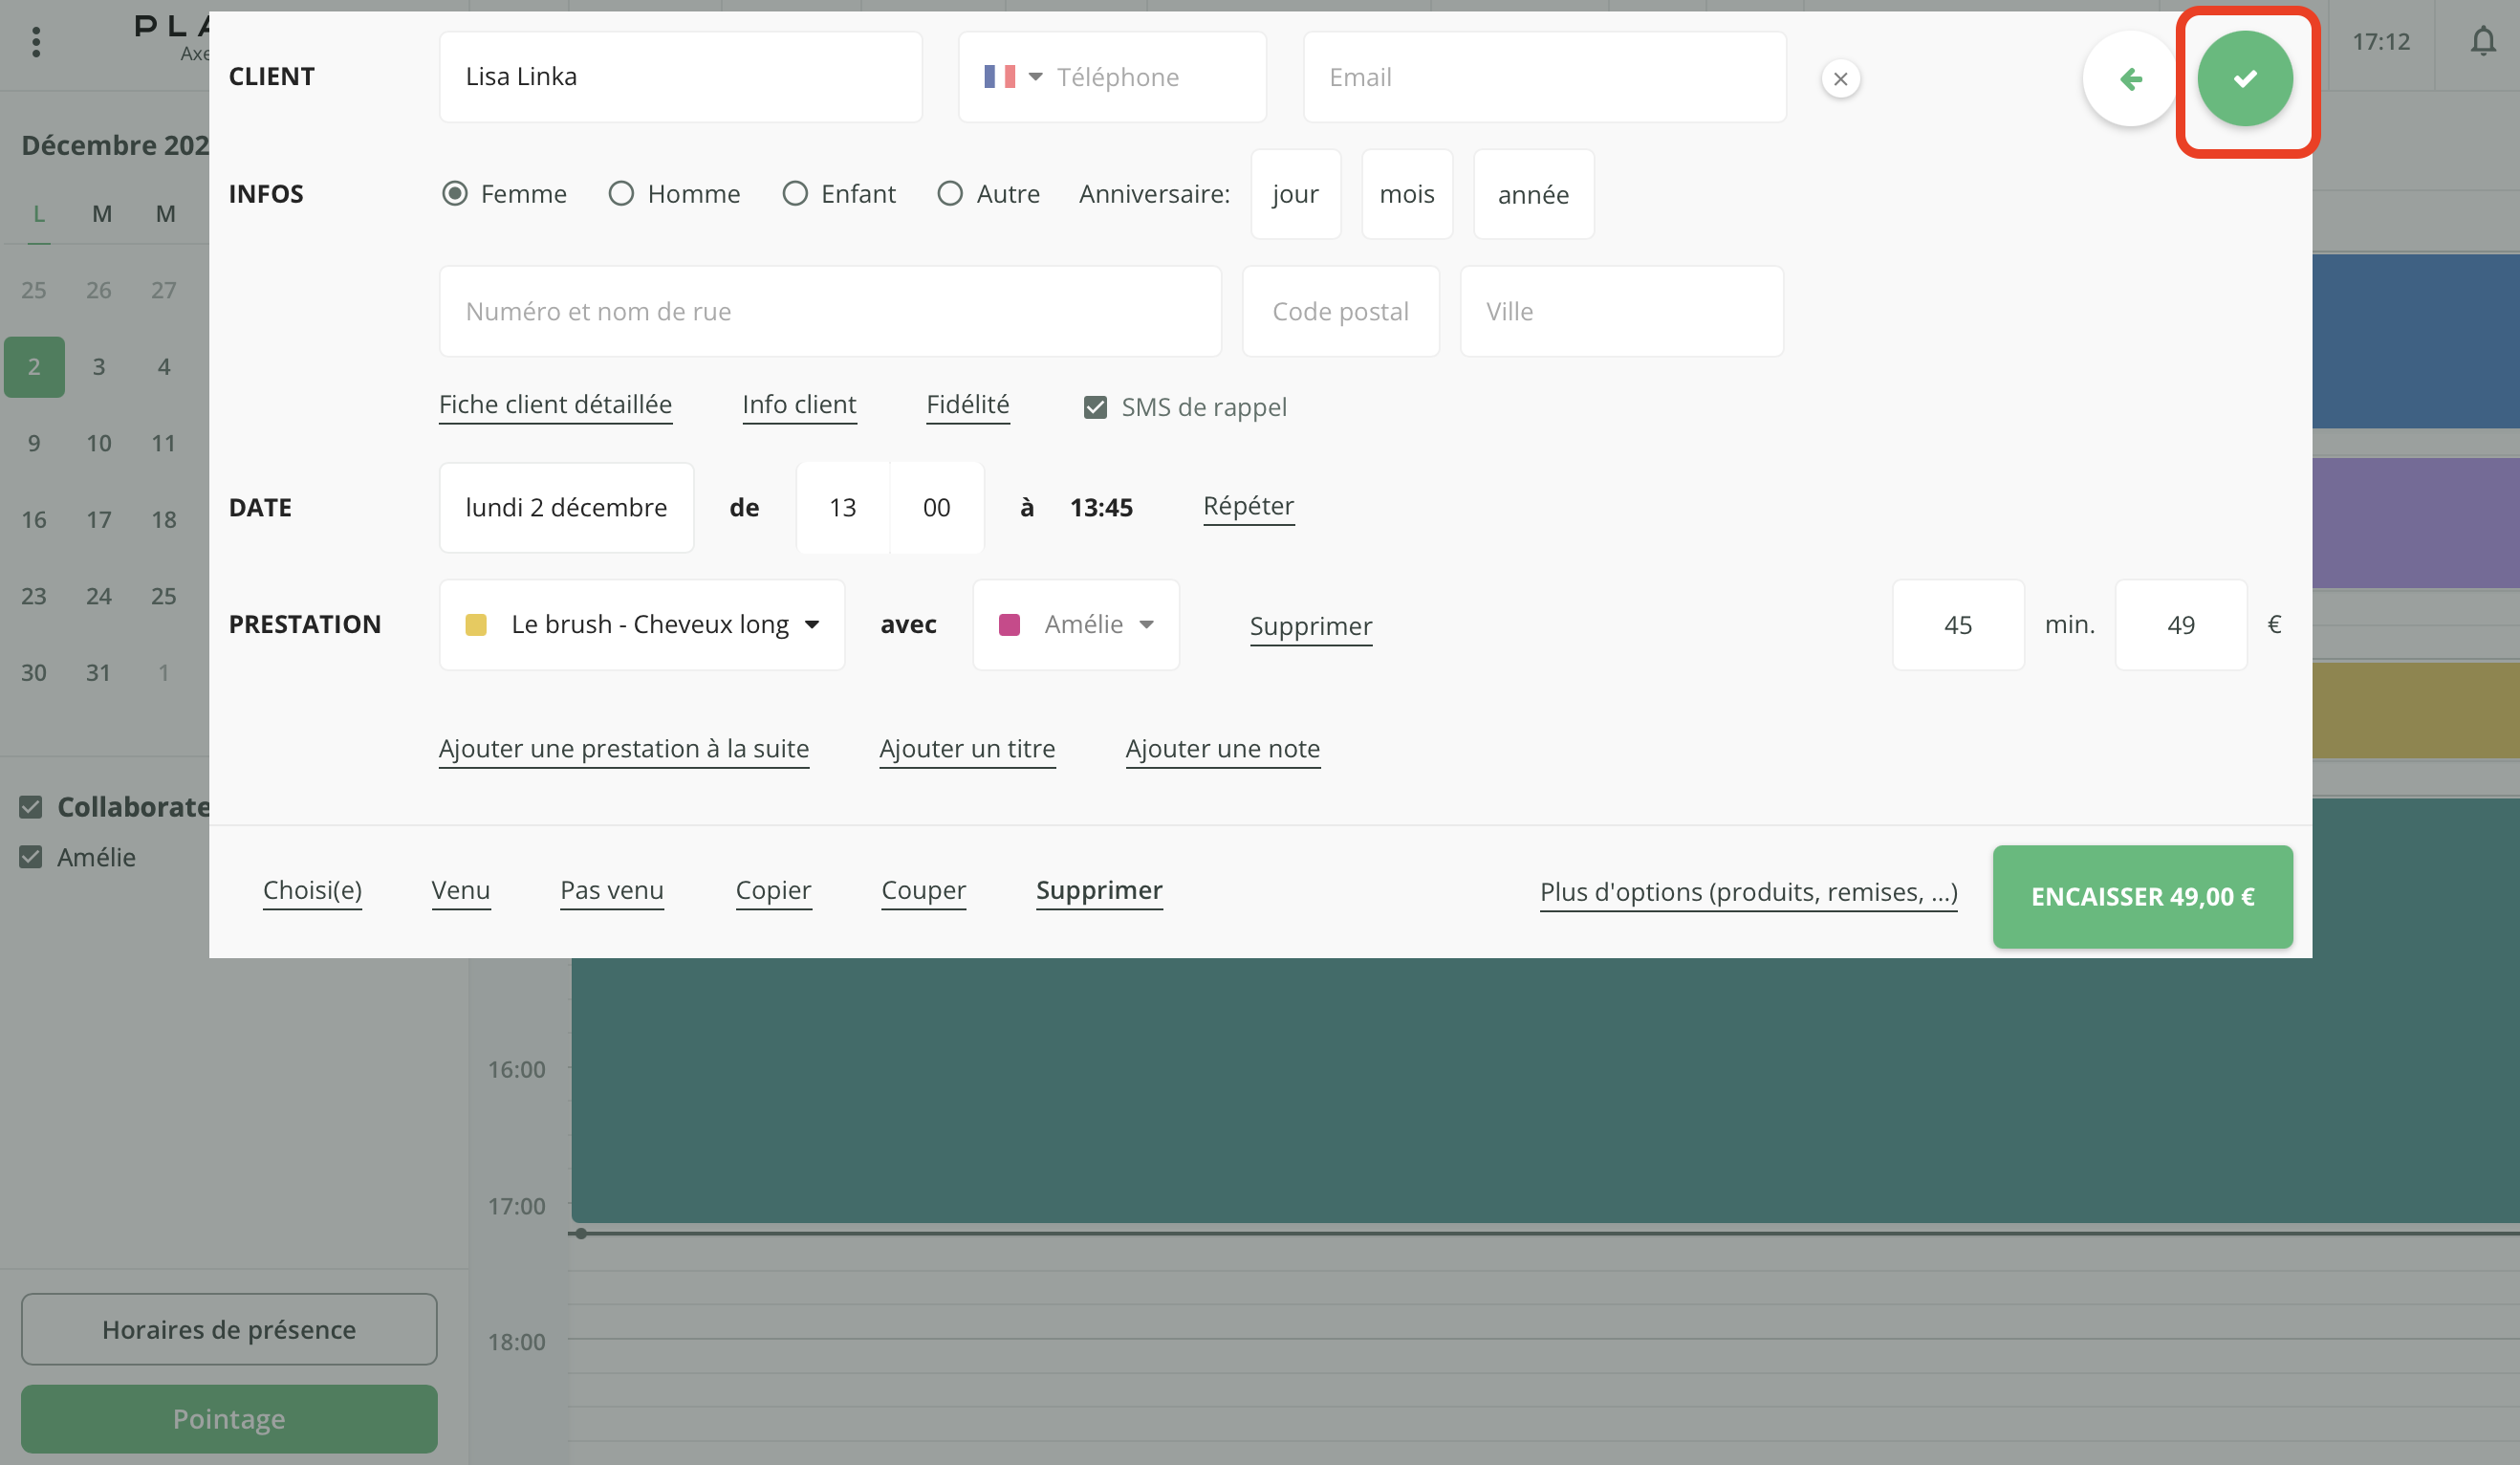Open the 'Le brush - Cheveux long' prestation dropdown
The height and width of the screenshot is (1465, 2520).
click(641, 624)
